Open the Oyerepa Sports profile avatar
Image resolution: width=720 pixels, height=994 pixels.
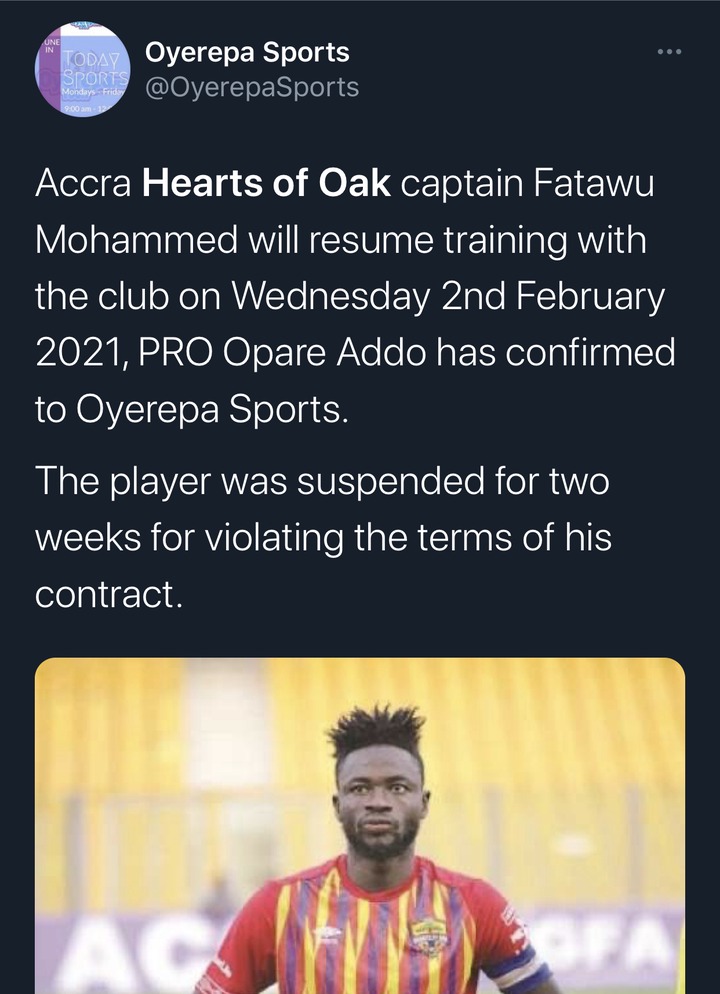point(82,69)
